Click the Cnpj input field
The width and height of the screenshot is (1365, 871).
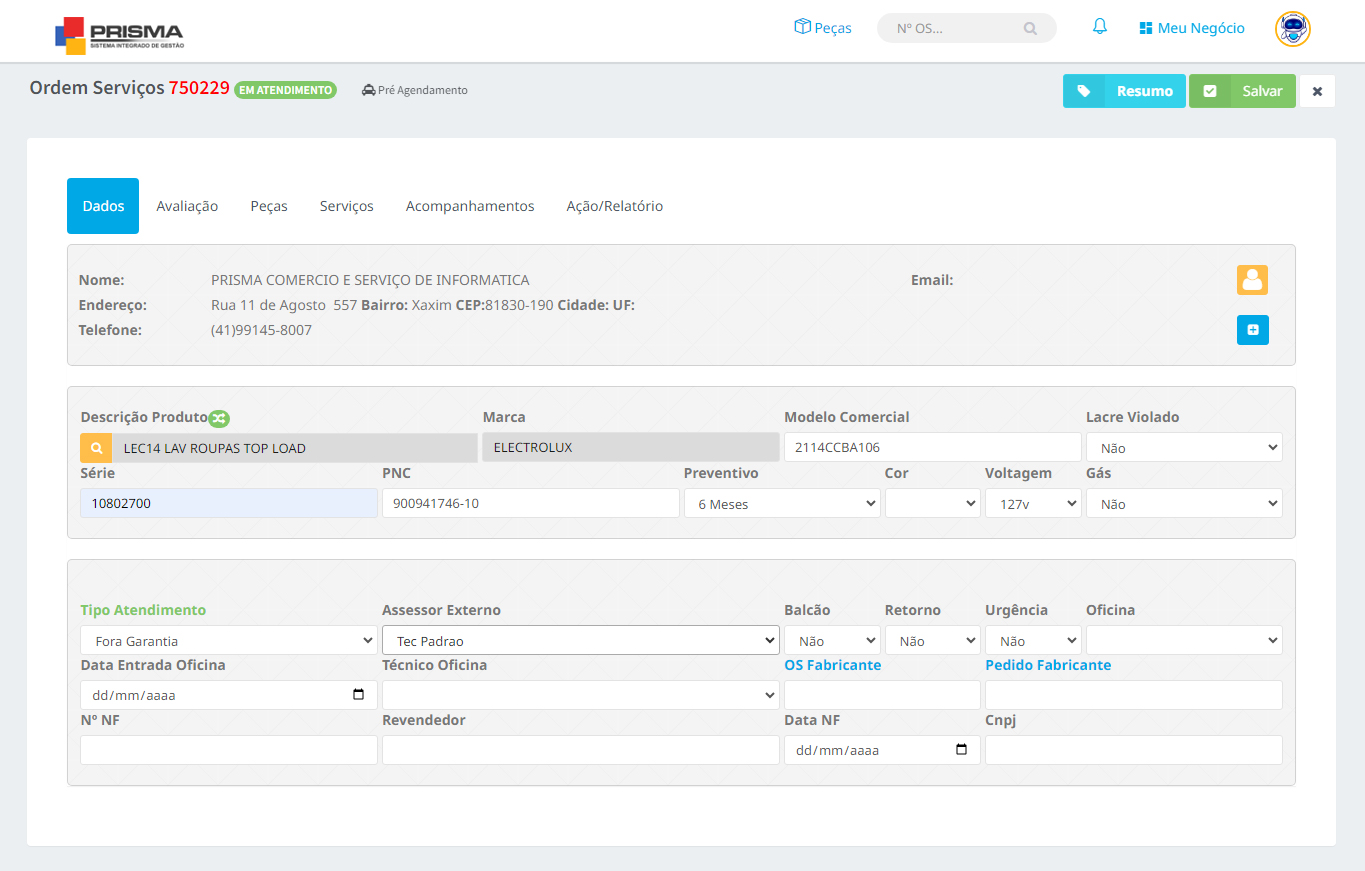[1134, 750]
